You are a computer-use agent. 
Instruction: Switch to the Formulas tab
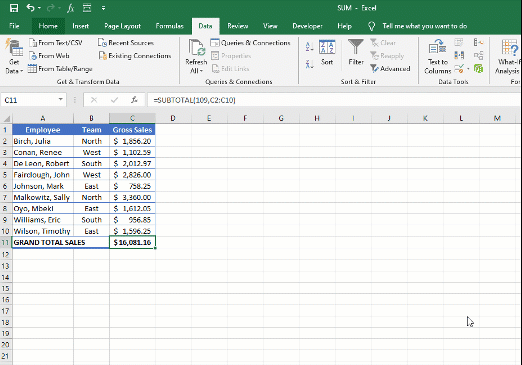click(x=169, y=26)
